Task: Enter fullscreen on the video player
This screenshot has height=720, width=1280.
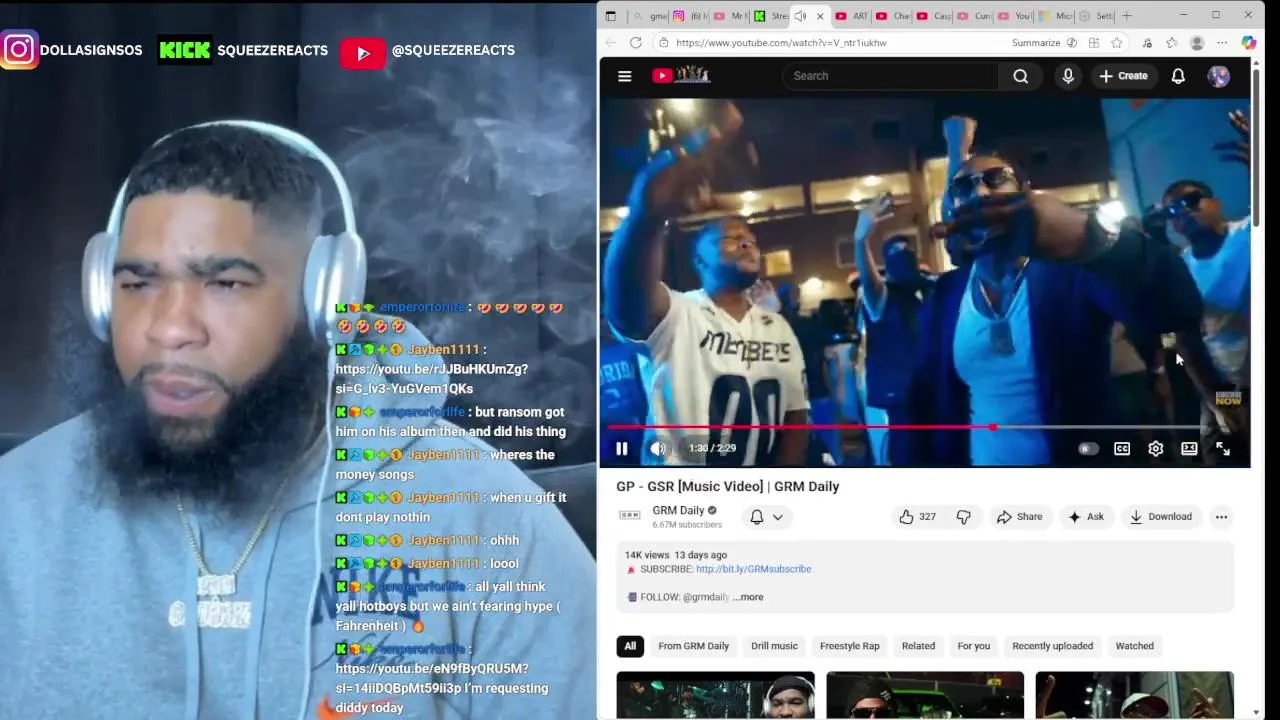Action: click(1222, 449)
